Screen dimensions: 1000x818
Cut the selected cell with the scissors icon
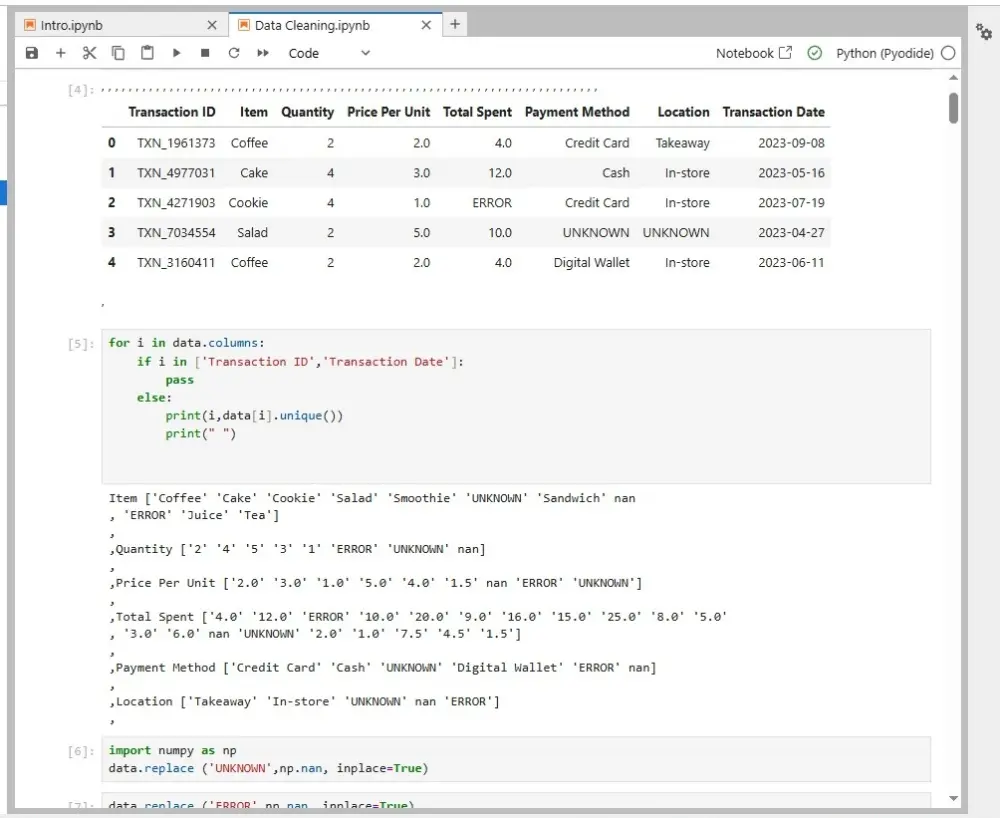(89, 53)
